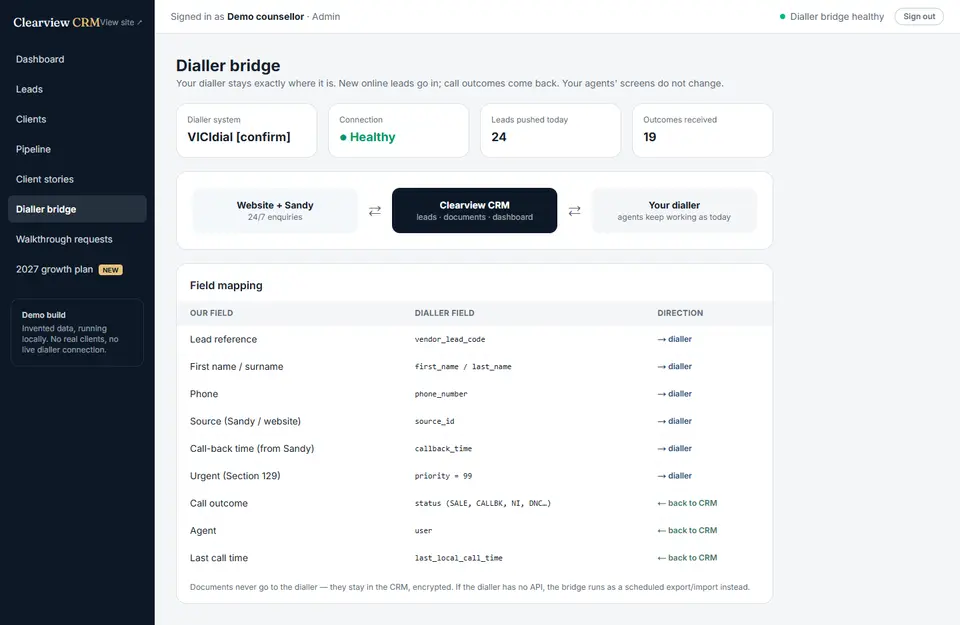Click the Outcomes received card showing 19
This screenshot has height=625, width=960.
click(x=702, y=130)
